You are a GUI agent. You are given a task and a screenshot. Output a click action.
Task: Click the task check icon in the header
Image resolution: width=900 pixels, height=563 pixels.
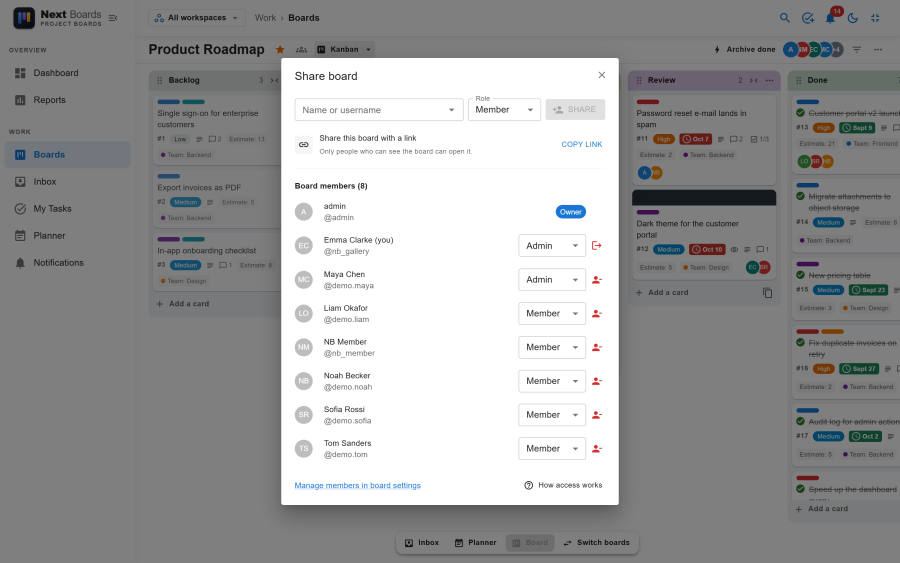pyautogui.click(x=808, y=18)
